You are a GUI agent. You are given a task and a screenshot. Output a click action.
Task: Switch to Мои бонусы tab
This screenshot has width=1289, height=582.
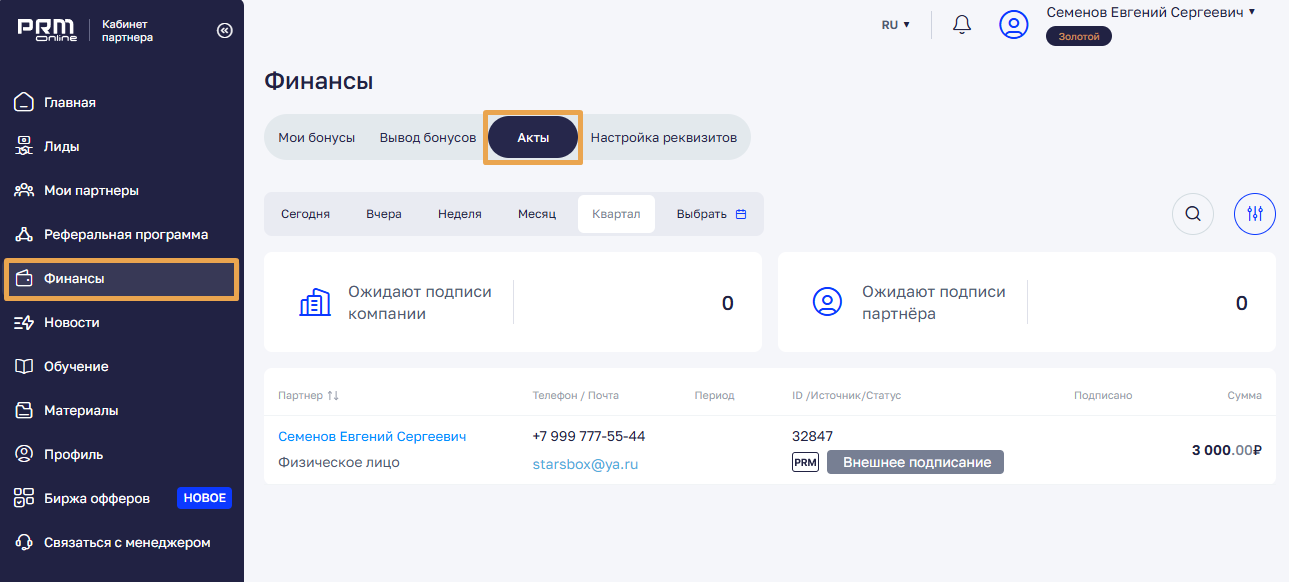pyautogui.click(x=316, y=138)
